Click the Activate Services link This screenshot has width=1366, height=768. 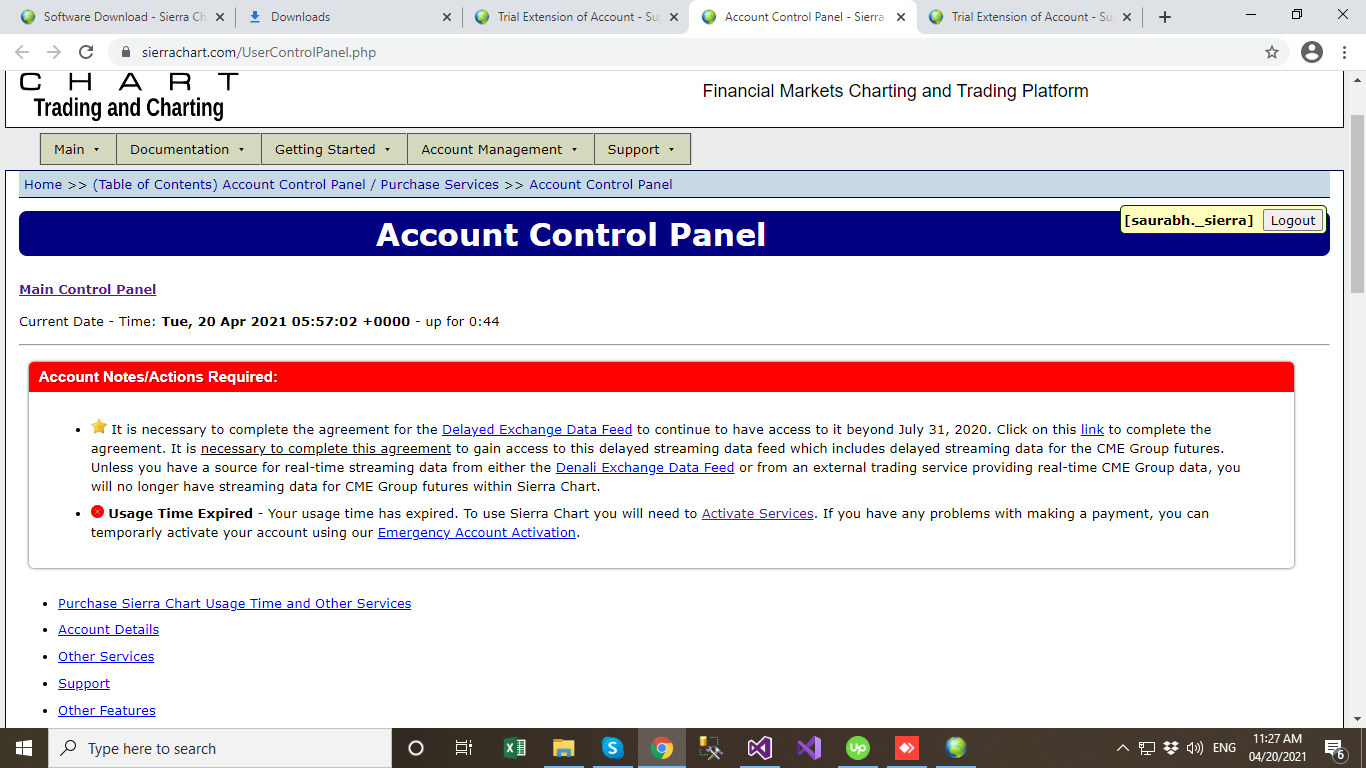(758, 513)
